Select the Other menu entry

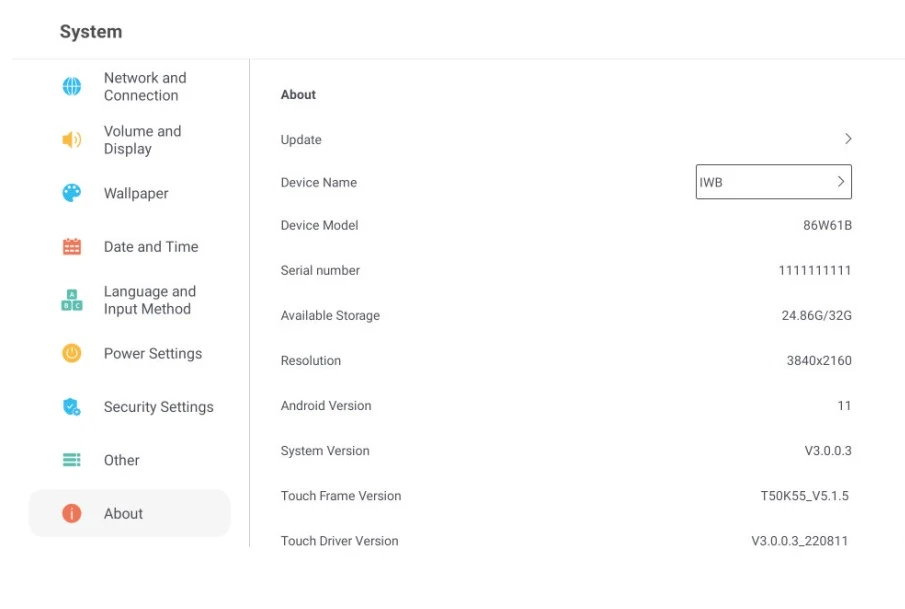tap(122, 460)
